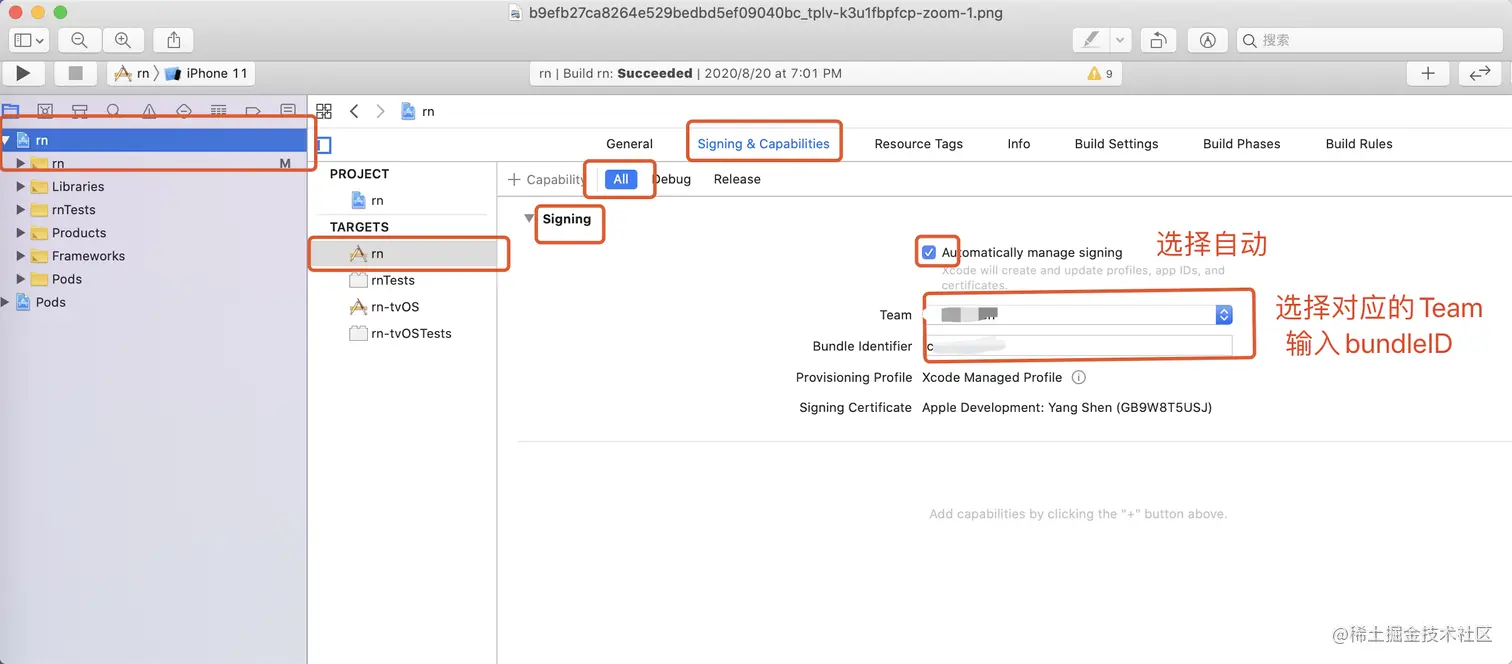This screenshot has height=664, width=1512.
Task: Go forward with the right chevron
Action: pos(380,111)
